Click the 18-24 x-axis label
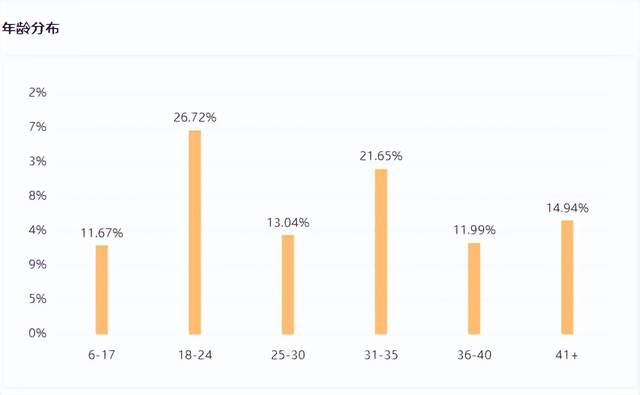Screen dimensions: 640x395 point(195,355)
